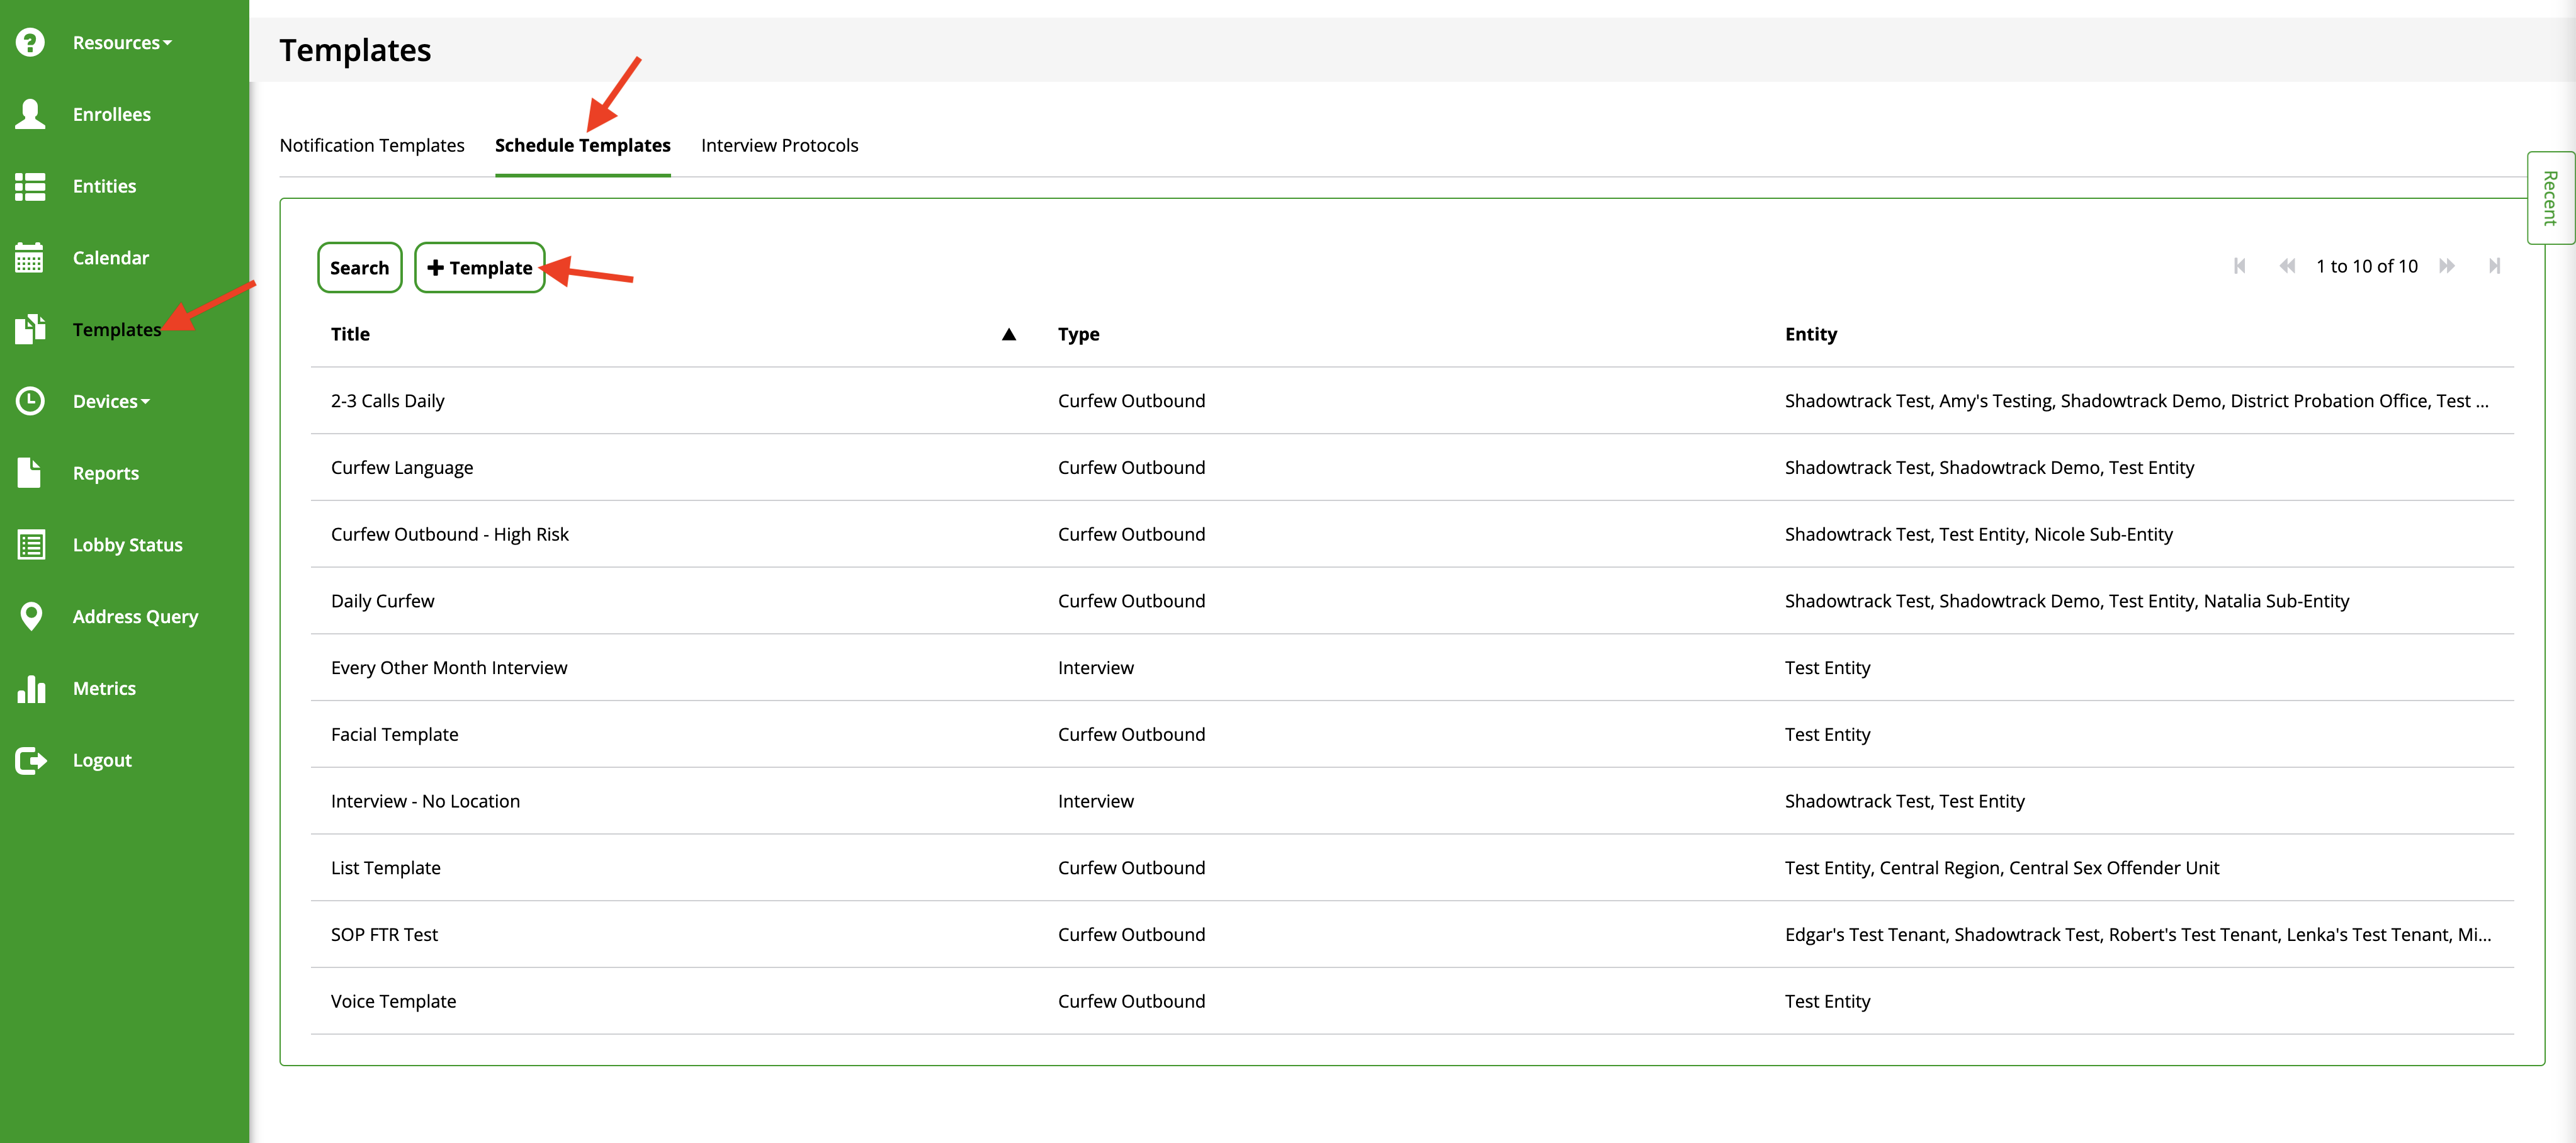Click Interview type of Every Other Month Interview
Screen dimensions: 2576x1143
(1096, 668)
